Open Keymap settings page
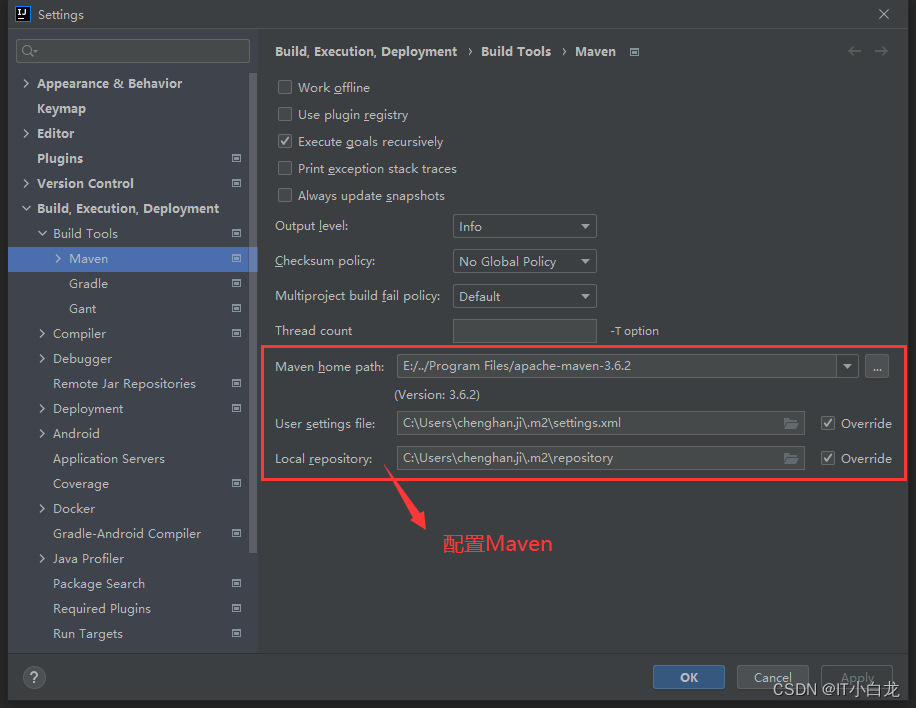Image resolution: width=916 pixels, height=708 pixels. (61, 109)
